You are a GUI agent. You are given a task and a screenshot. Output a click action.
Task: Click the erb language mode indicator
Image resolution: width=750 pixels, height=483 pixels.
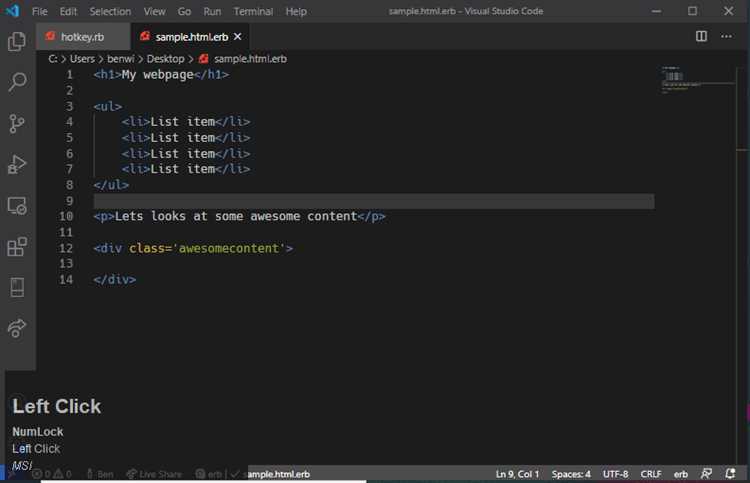[x=681, y=474]
